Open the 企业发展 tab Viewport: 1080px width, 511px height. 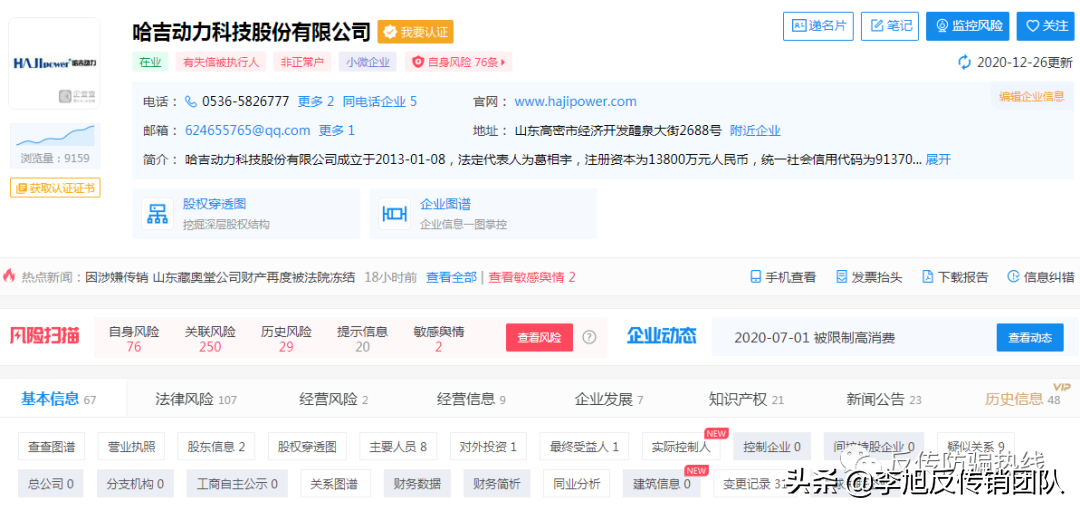609,399
